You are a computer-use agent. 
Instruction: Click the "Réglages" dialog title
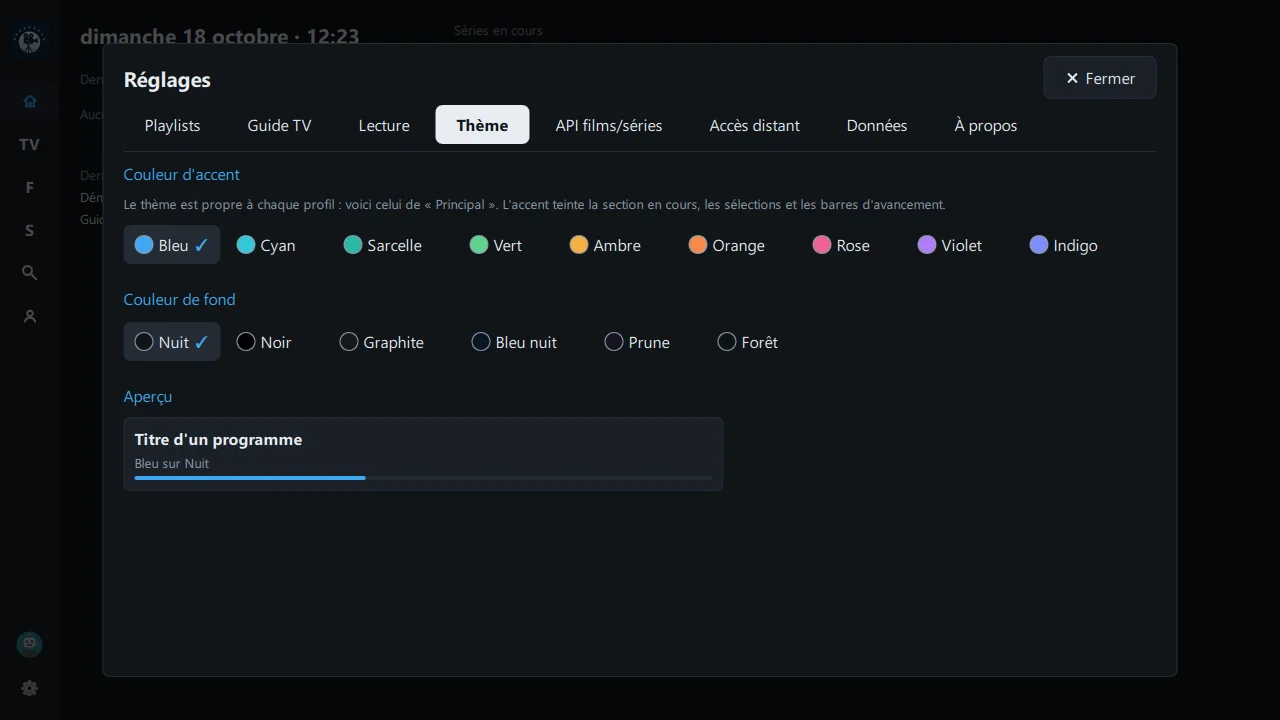tap(167, 80)
